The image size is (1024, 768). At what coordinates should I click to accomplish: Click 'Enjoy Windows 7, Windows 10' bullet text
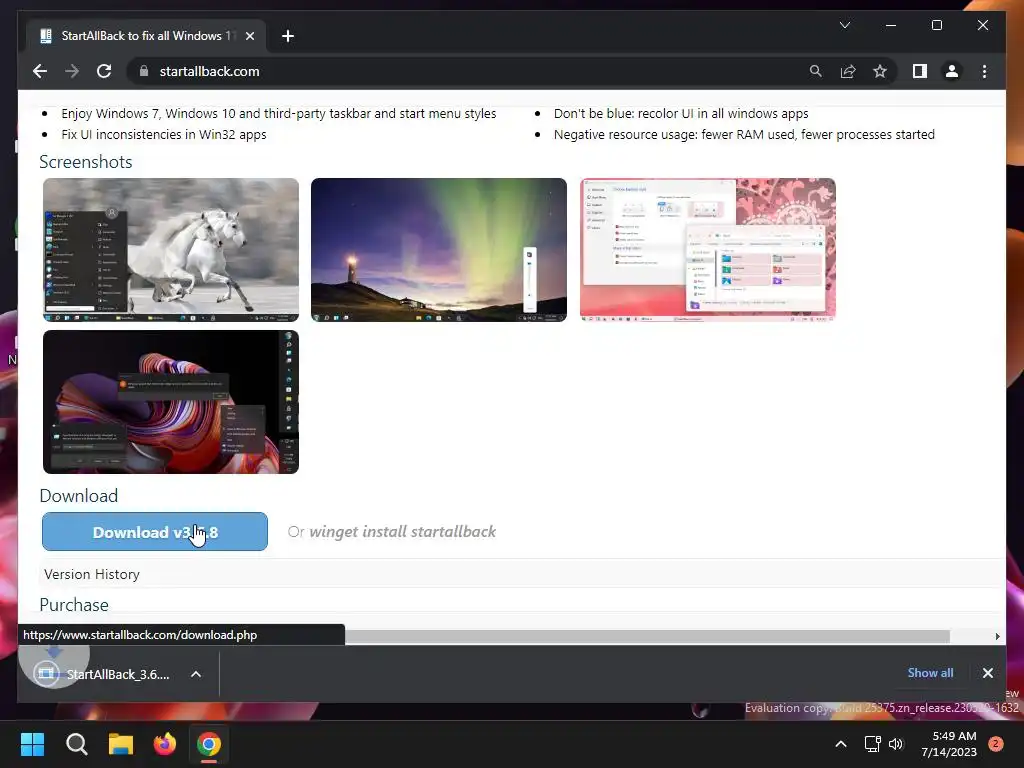pos(279,114)
